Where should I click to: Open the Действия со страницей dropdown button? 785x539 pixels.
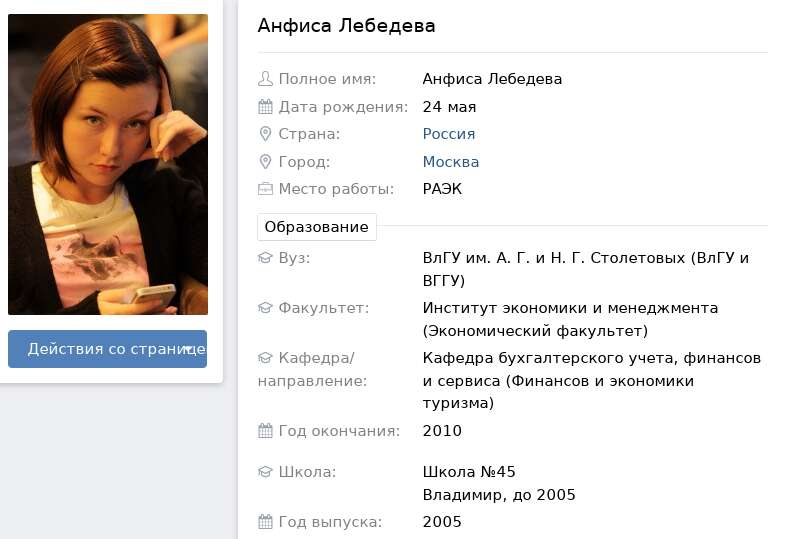(x=108, y=349)
